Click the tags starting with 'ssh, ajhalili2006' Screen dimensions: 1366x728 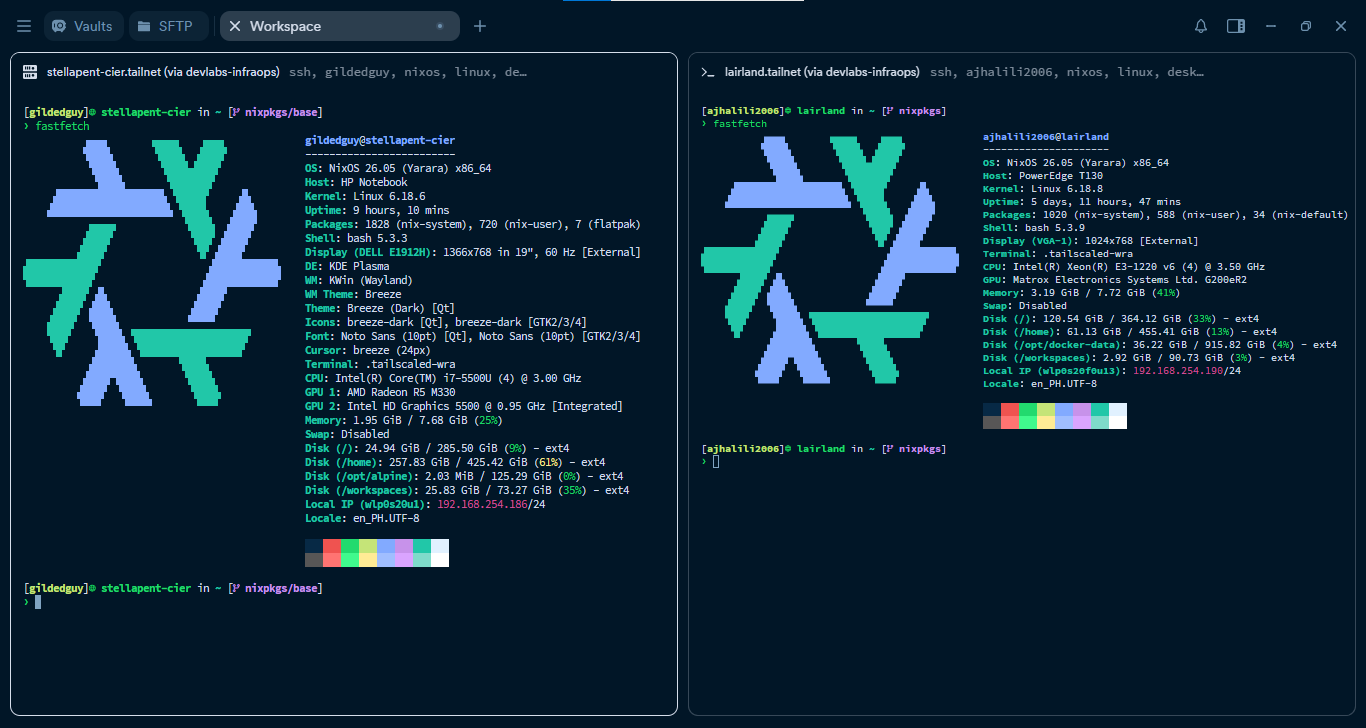1067,72
